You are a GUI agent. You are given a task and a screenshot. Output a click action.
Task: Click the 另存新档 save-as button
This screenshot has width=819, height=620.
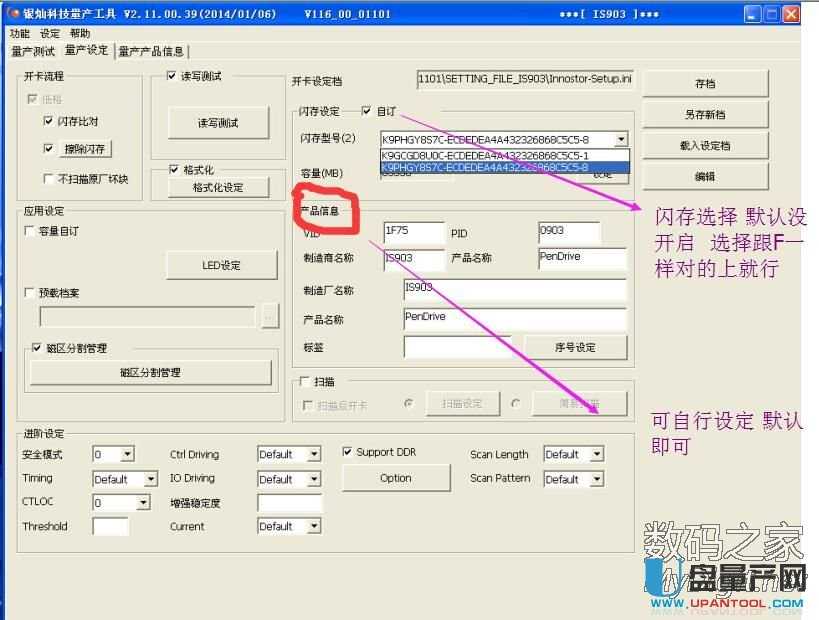pyautogui.click(x=705, y=113)
